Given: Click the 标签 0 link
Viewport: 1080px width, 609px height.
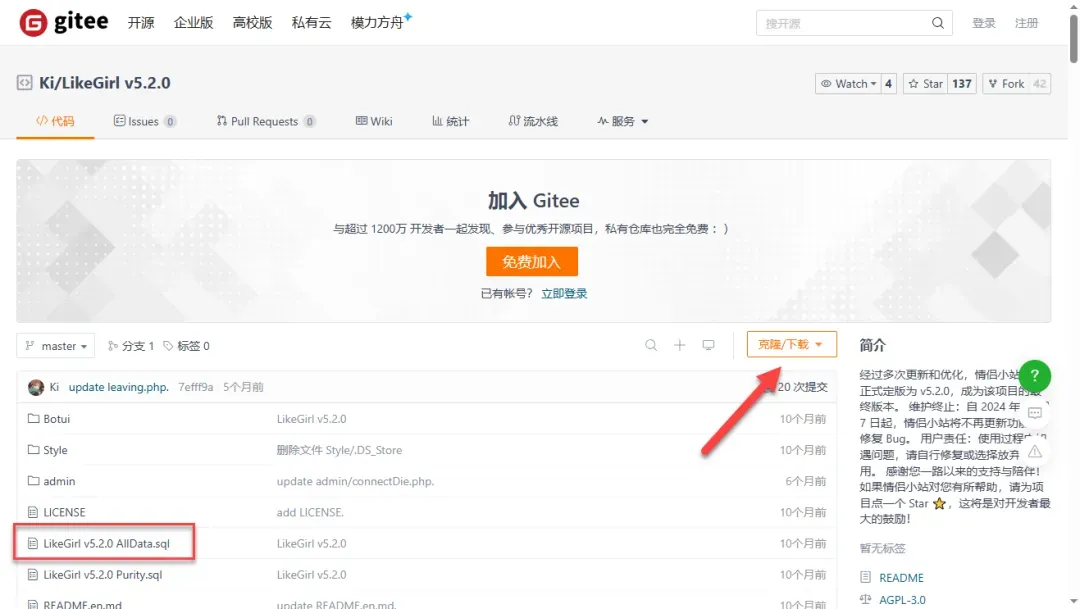Looking at the screenshot, I should pyautogui.click(x=187, y=346).
